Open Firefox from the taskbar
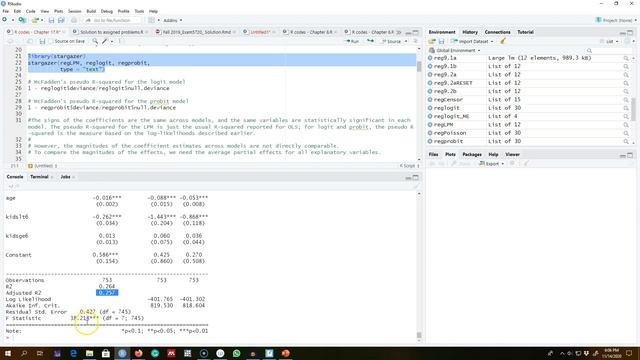The image size is (640, 360). 138,353
